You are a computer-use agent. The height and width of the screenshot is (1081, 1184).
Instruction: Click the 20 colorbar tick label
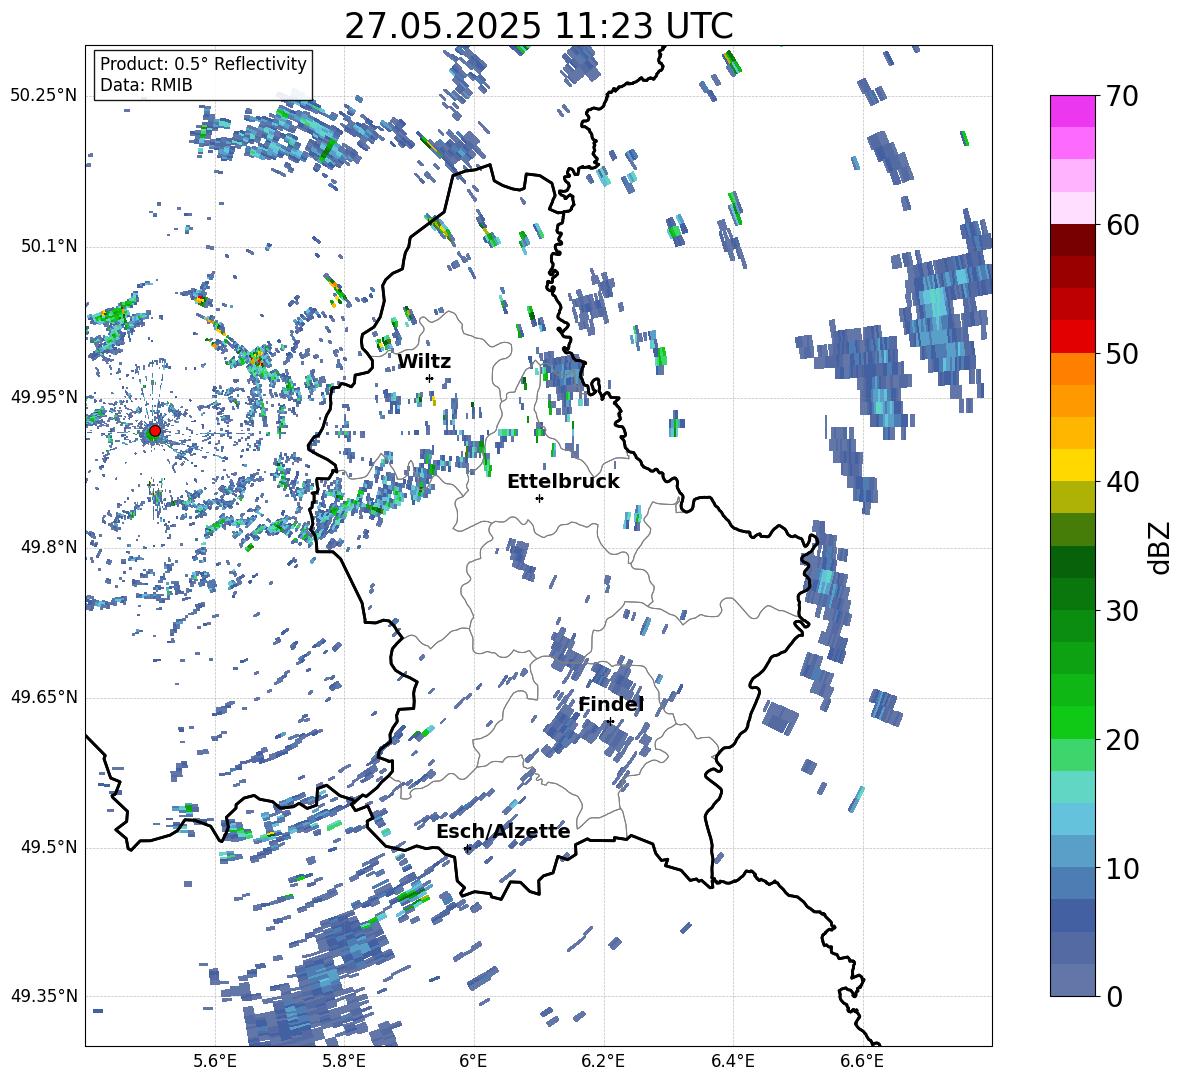1122,739
